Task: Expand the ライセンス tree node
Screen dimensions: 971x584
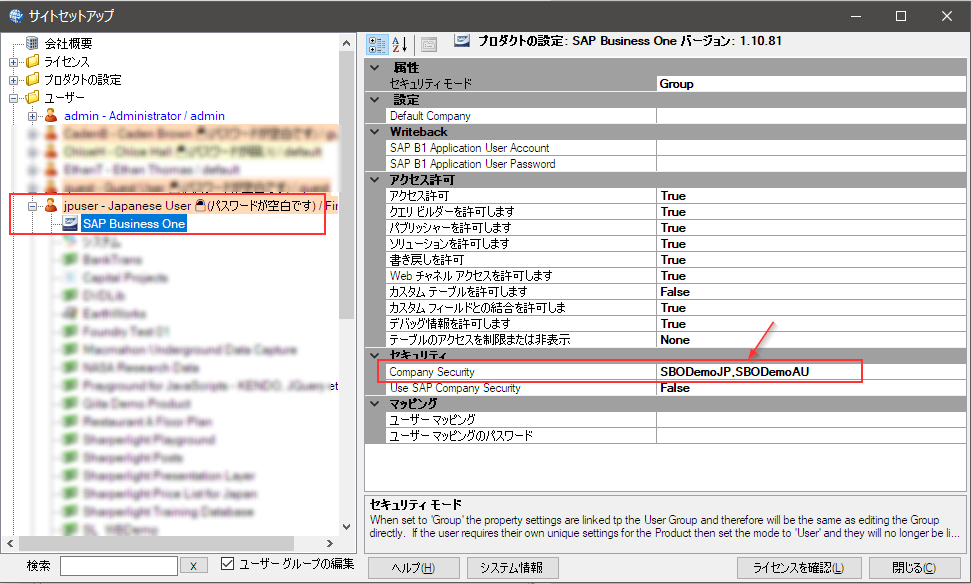Action: [13, 62]
